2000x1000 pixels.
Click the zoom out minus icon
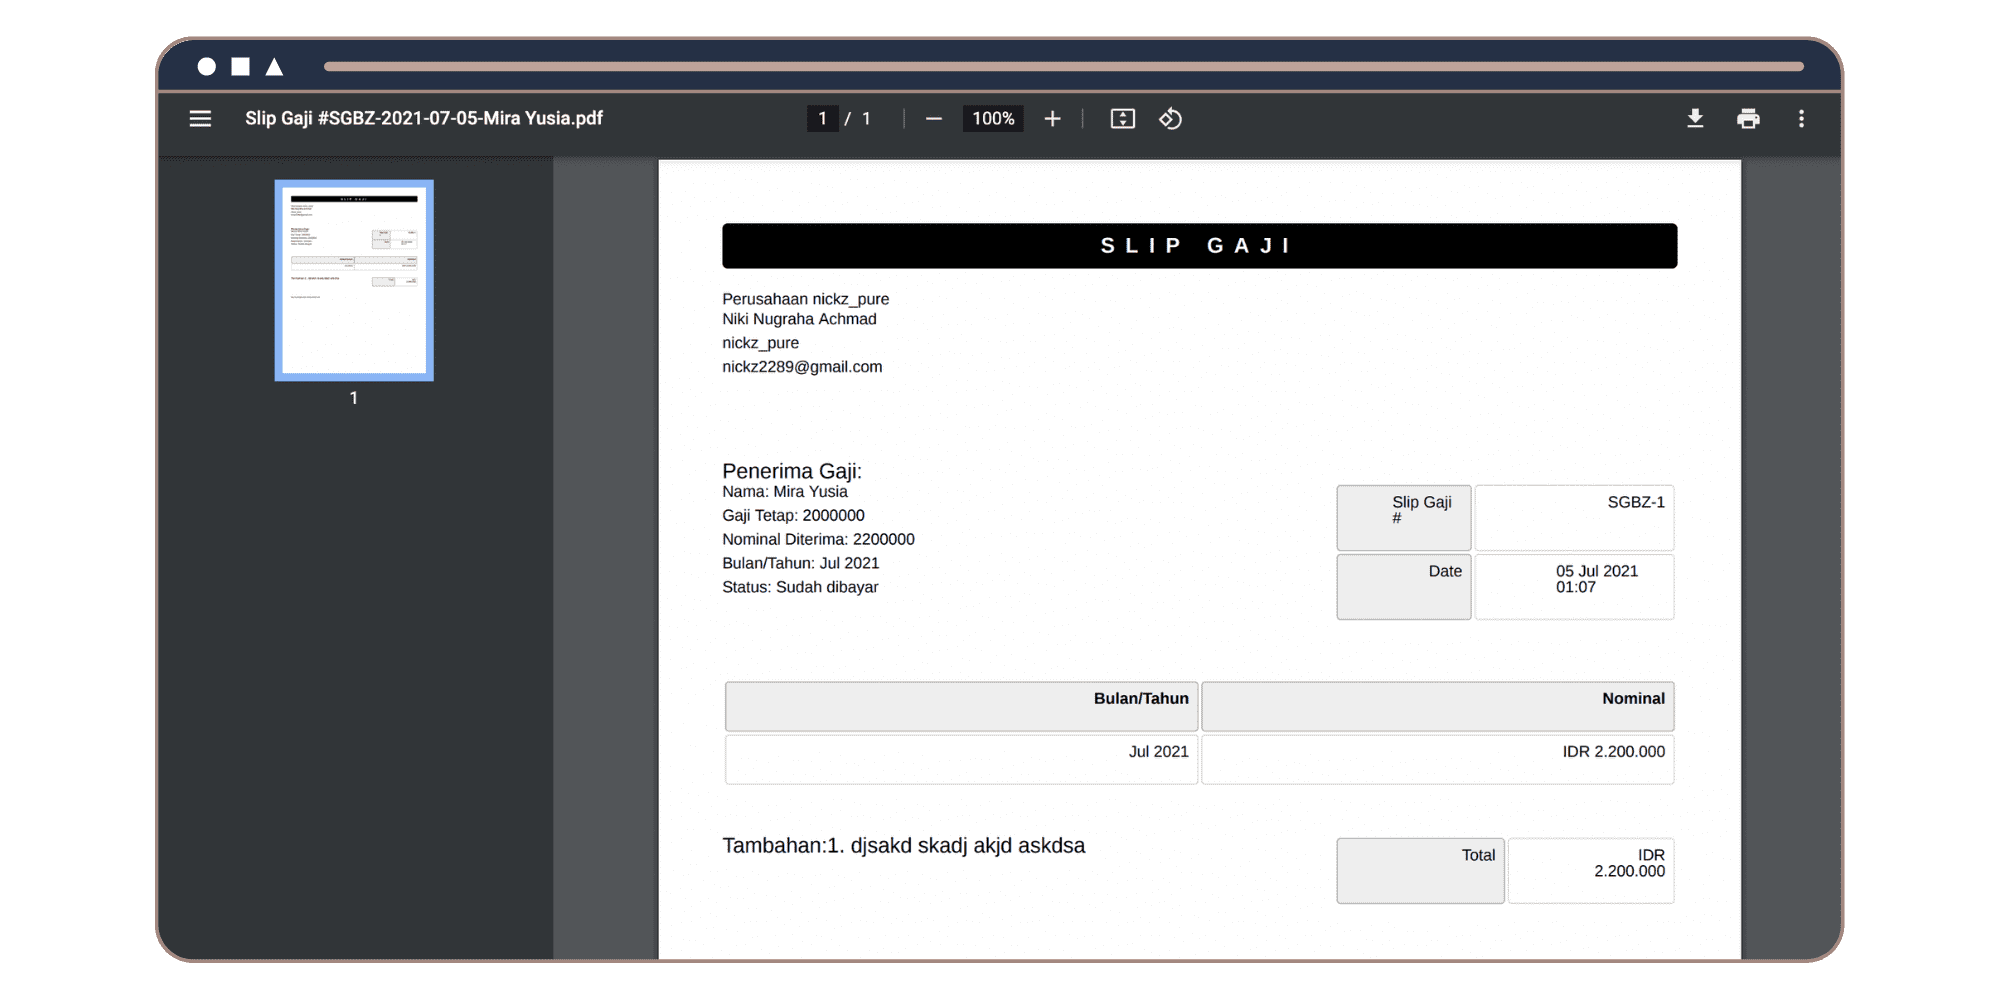933,119
